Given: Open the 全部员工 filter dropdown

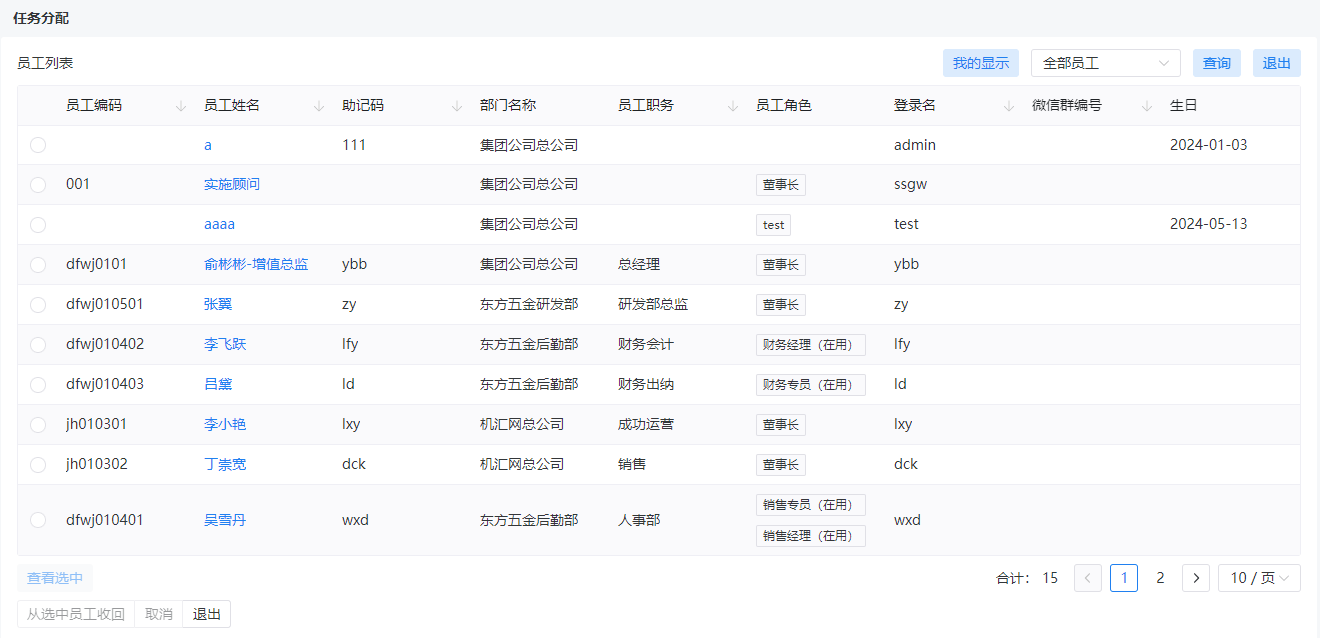Looking at the screenshot, I should coord(1106,63).
